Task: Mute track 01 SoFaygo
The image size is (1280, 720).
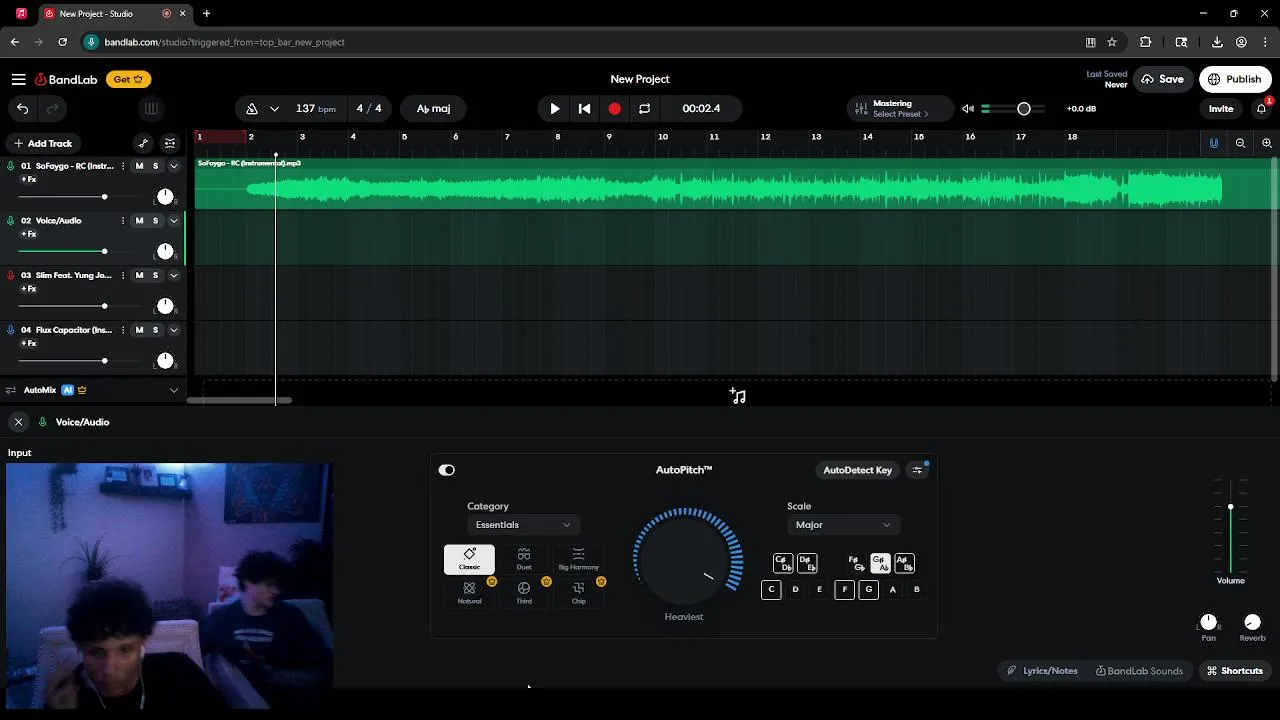Action: (x=139, y=166)
